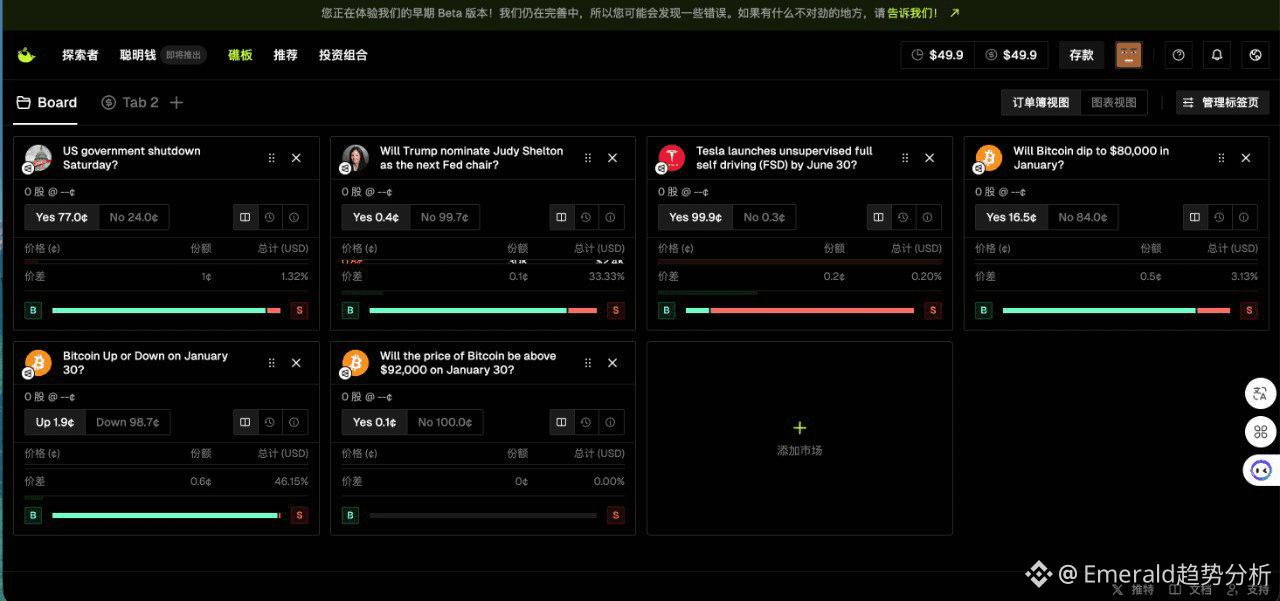Click the 存款 deposit button
Screen dimensions: 1280x601
point(1082,55)
